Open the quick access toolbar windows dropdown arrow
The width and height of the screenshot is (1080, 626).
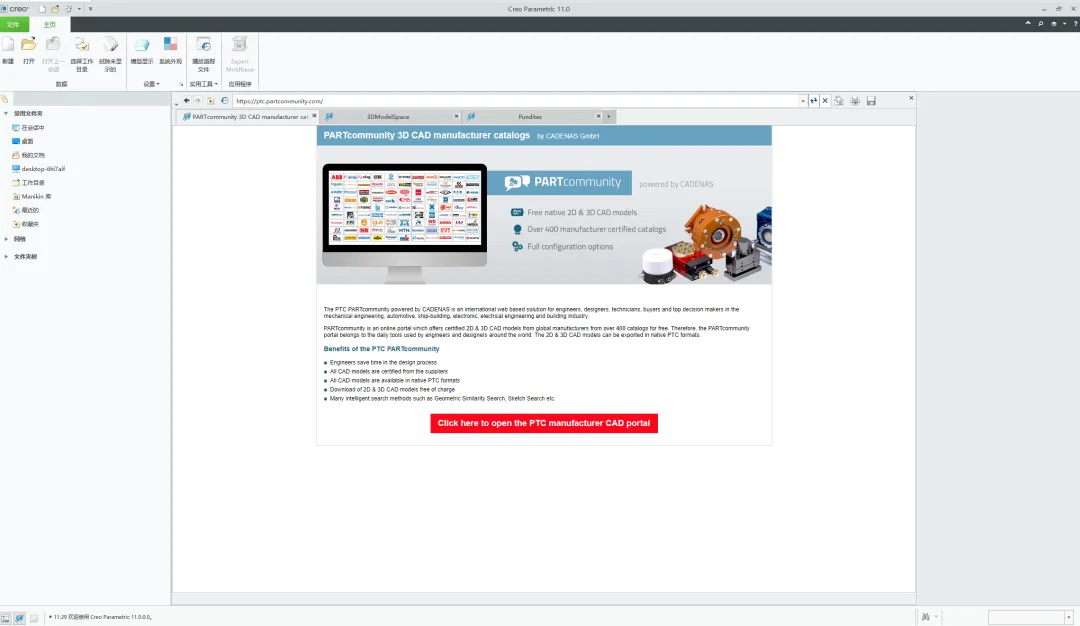pos(79,9)
